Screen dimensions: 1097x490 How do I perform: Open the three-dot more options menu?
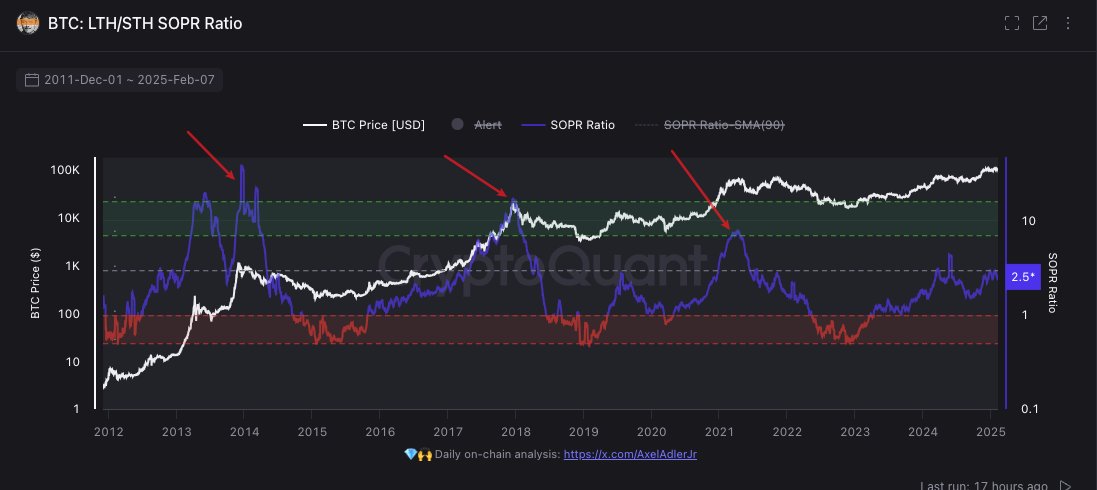(1069, 23)
